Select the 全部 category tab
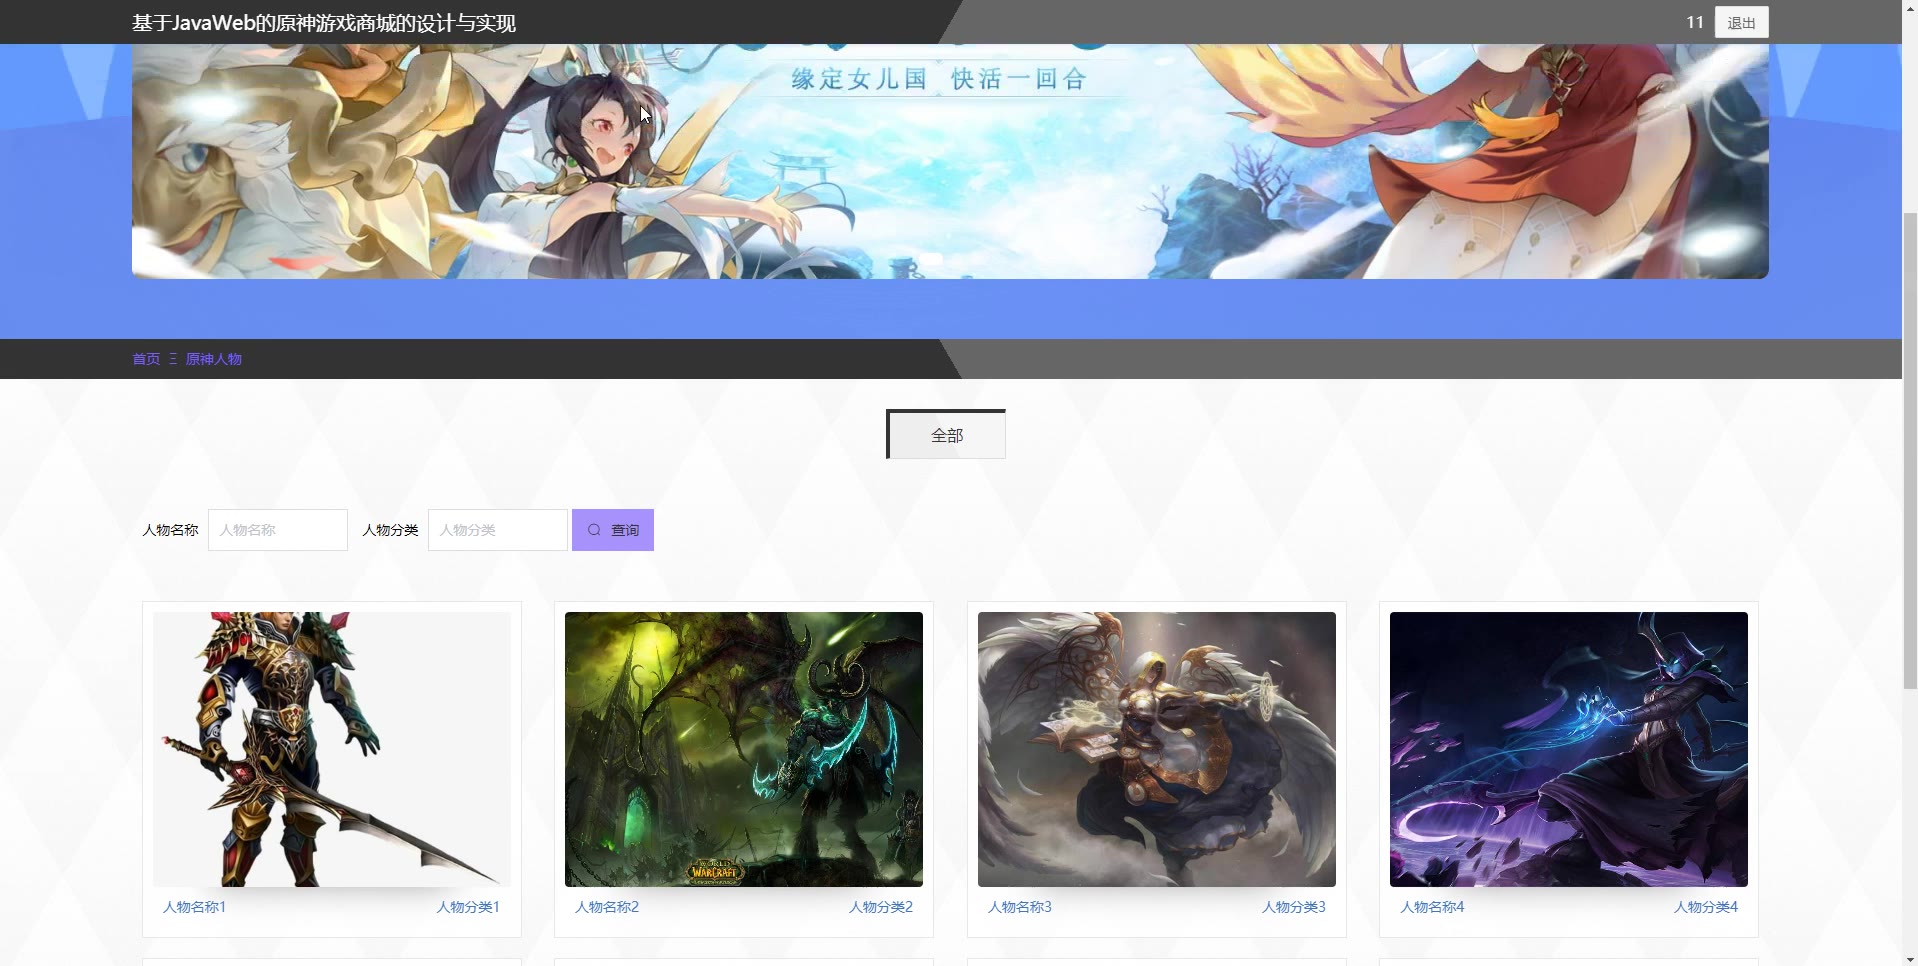This screenshot has width=1918, height=966. click(946, 435)
